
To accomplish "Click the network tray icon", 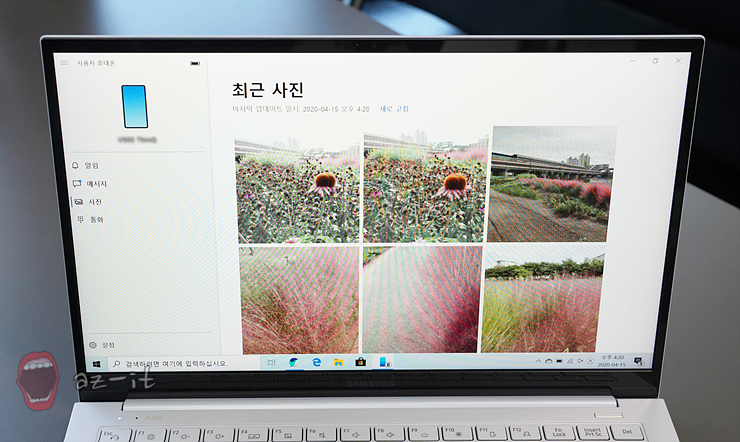I will [570, 361].
